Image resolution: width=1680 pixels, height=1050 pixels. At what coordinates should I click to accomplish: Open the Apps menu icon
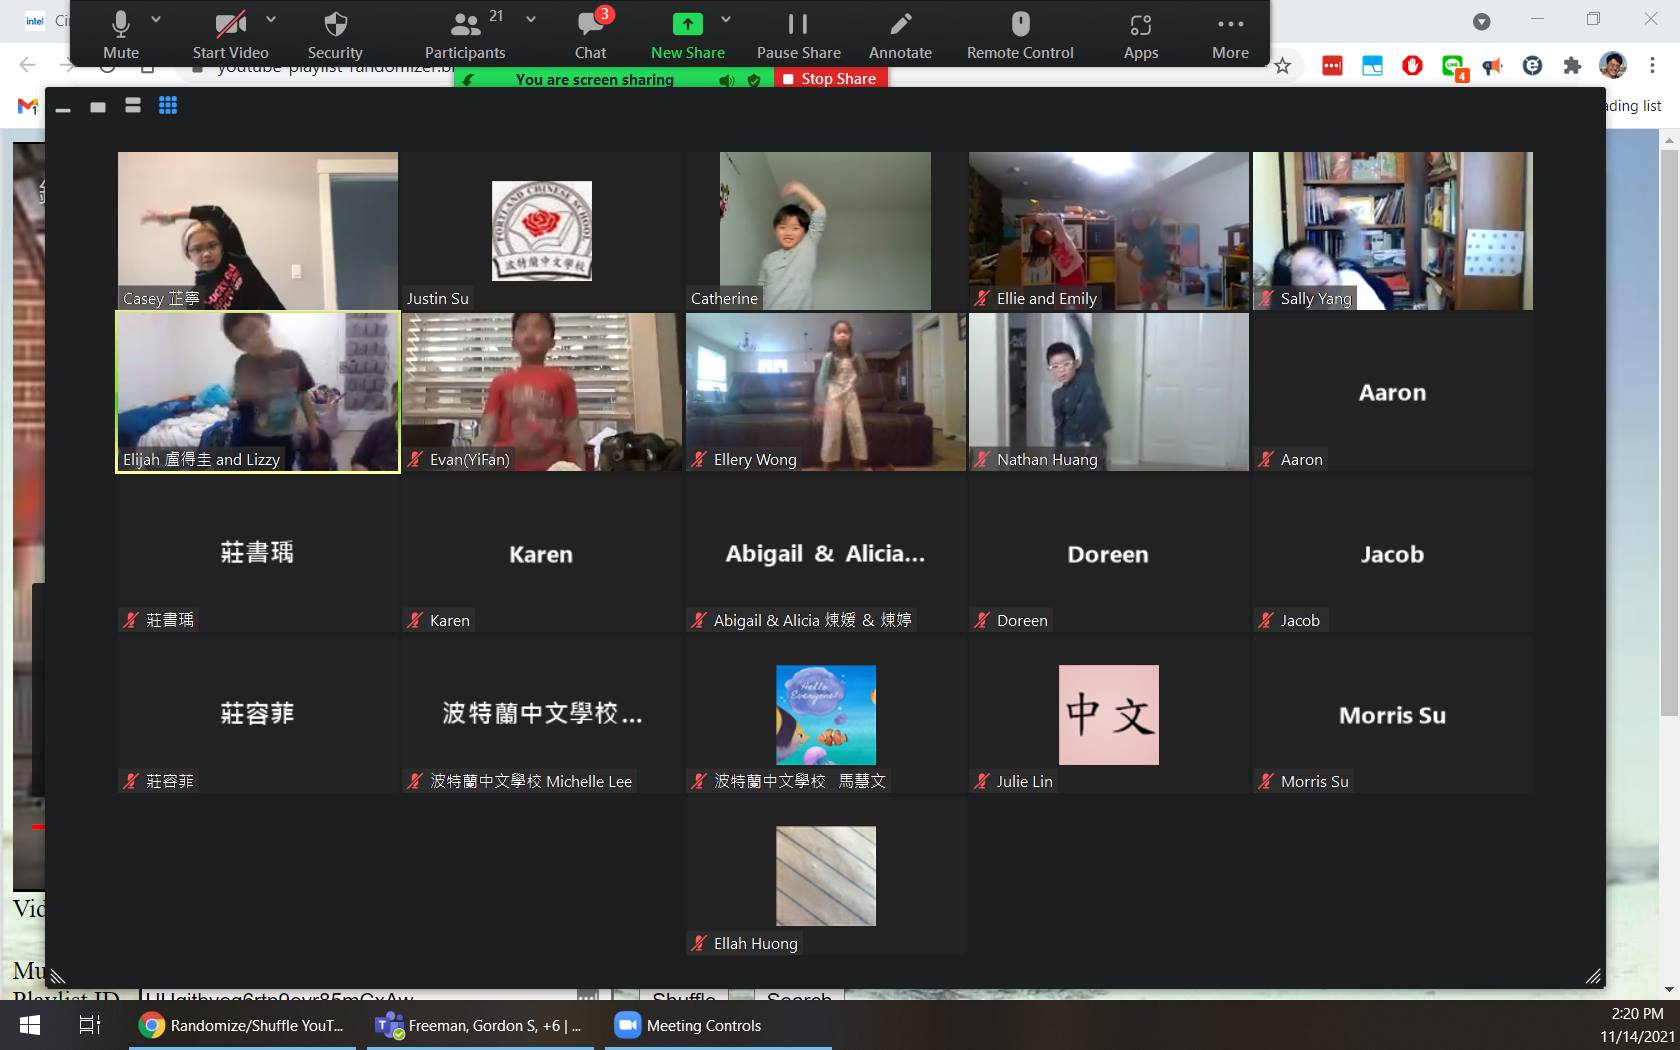click(x=1140, y=24)
